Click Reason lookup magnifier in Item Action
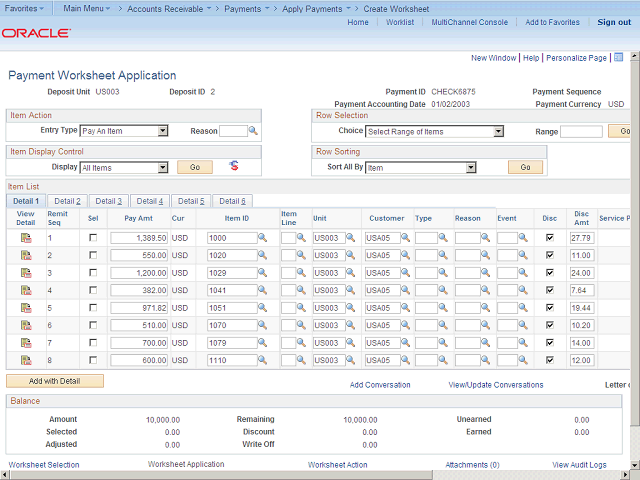640x480 pixels. click(253, 131)
